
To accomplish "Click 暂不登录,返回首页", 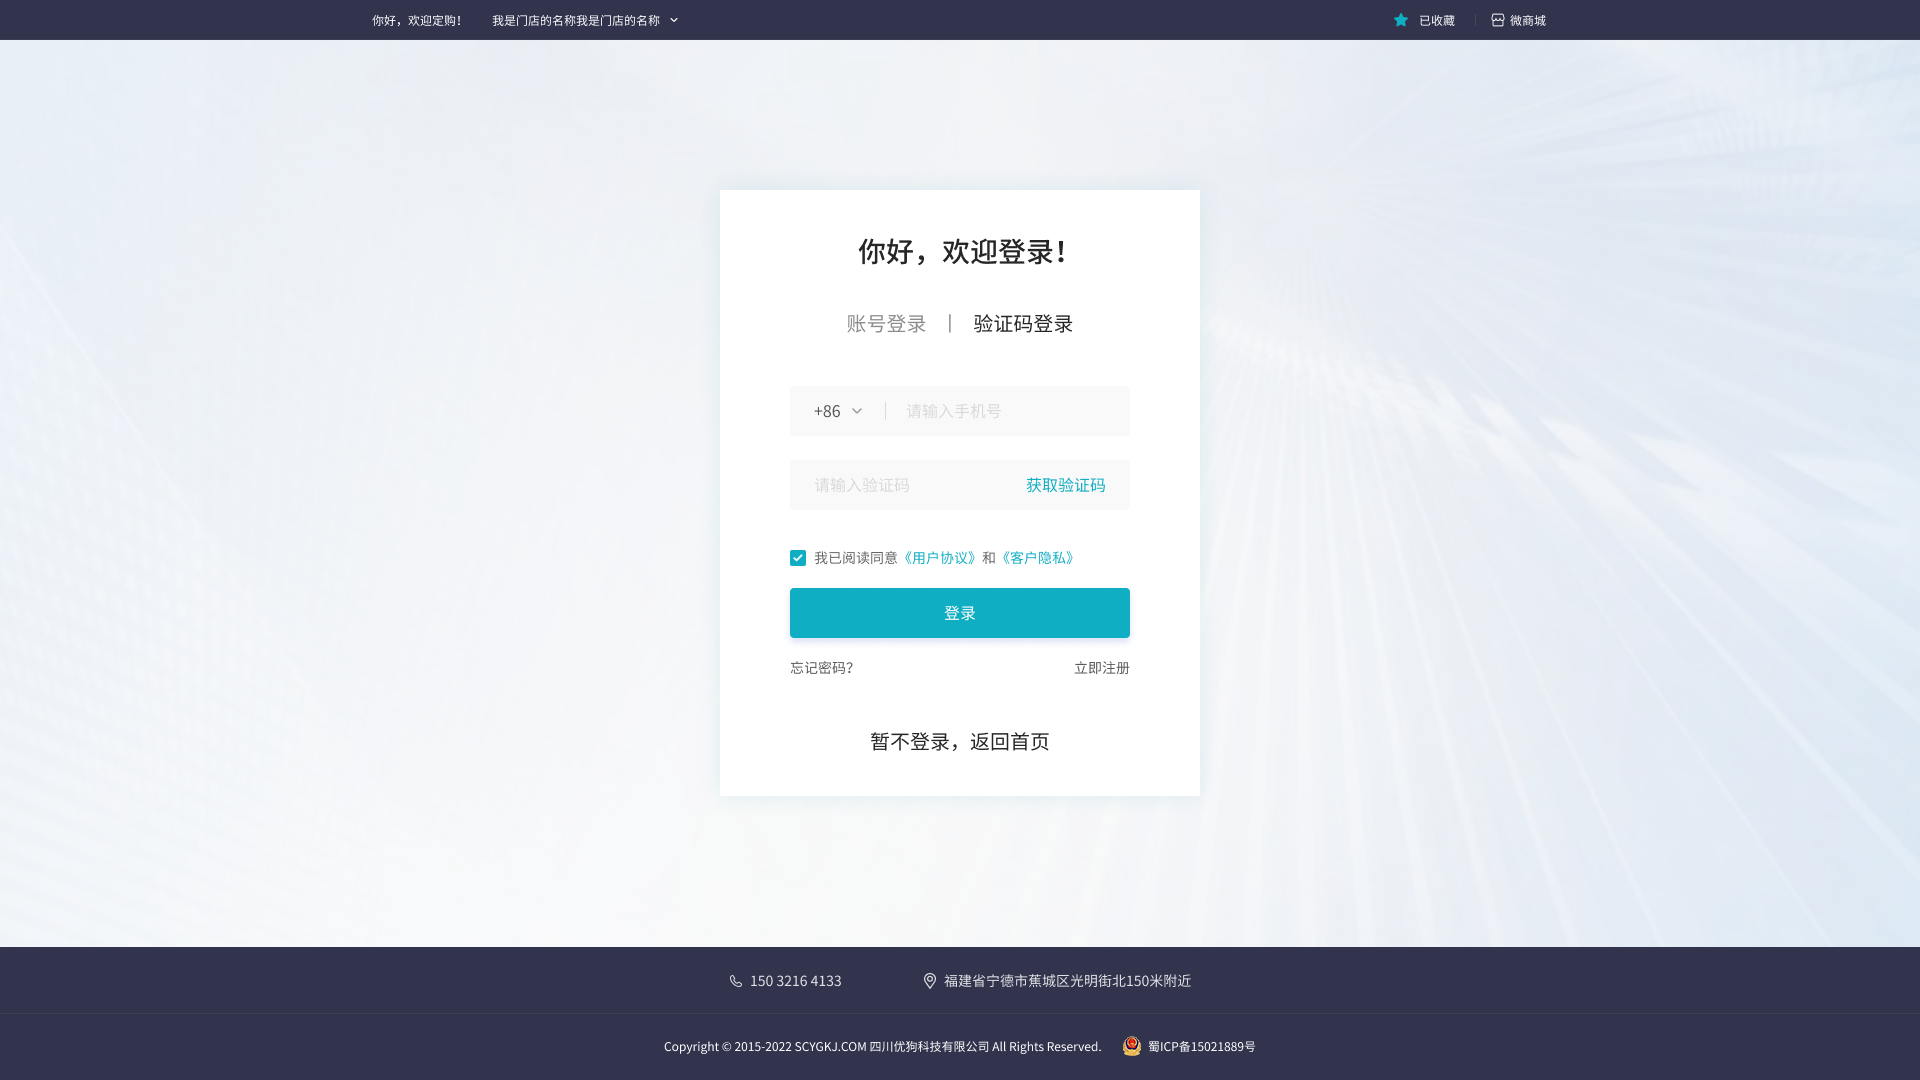I will point(960,742).
